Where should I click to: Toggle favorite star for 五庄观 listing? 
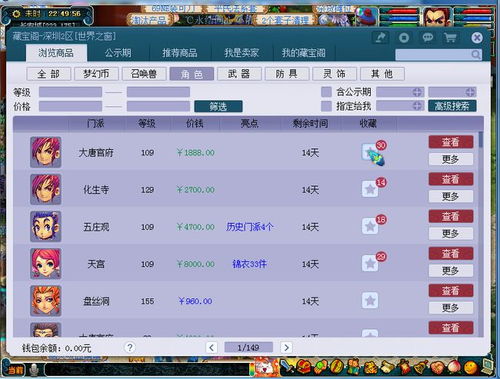(370, 226)
